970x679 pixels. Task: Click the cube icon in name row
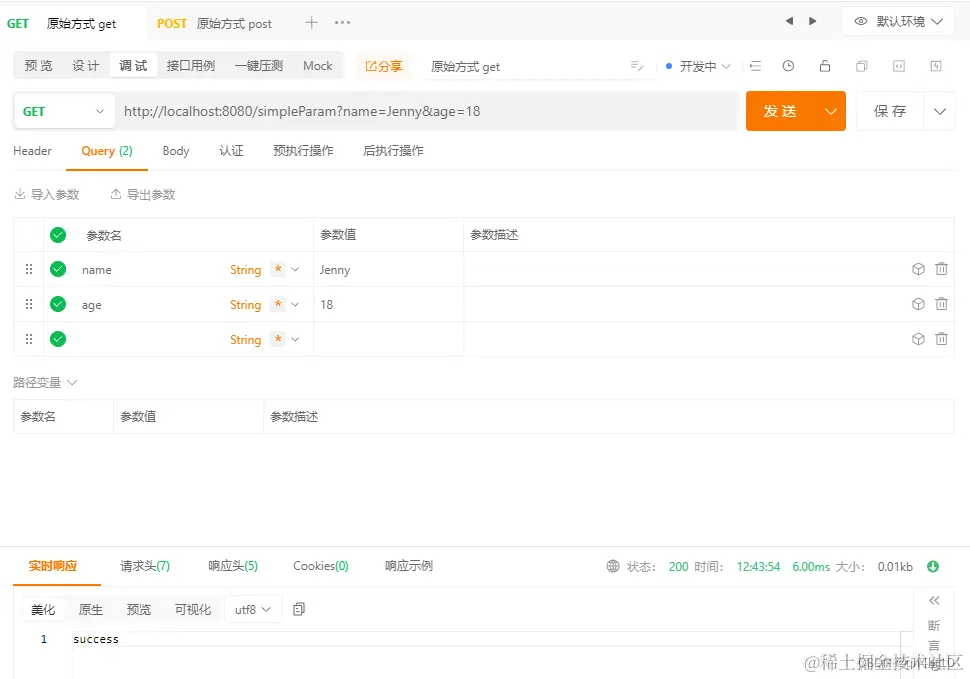[x=918, y=269]
